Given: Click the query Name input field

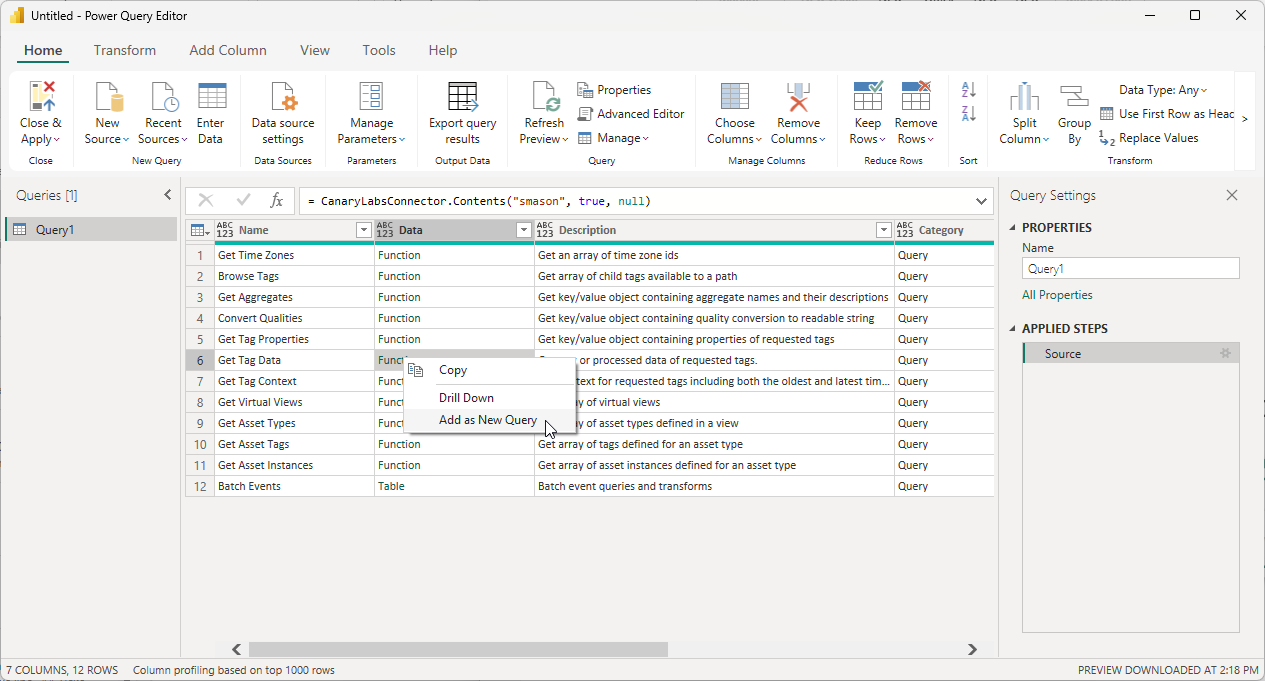Looking at the screenshot, I should click(1130, 268).
